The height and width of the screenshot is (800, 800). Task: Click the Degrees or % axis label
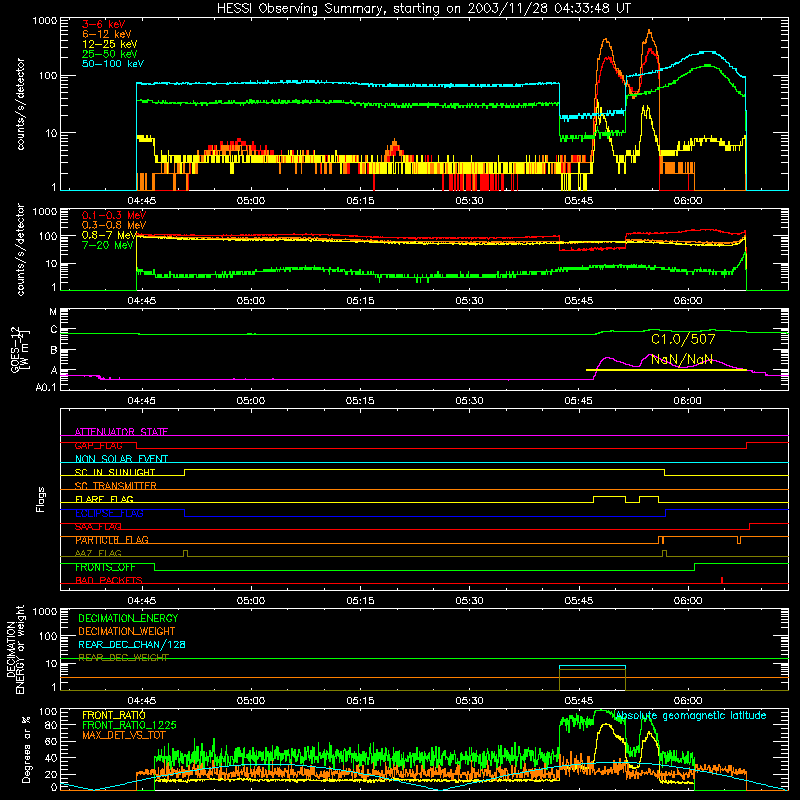[x=26, y=749]
